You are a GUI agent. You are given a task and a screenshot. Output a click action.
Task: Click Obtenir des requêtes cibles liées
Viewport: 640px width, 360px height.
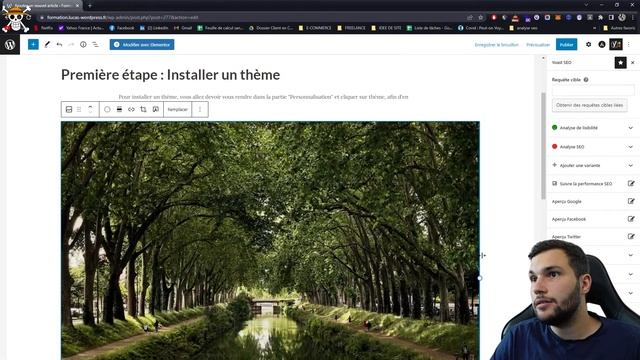point(589,105)
